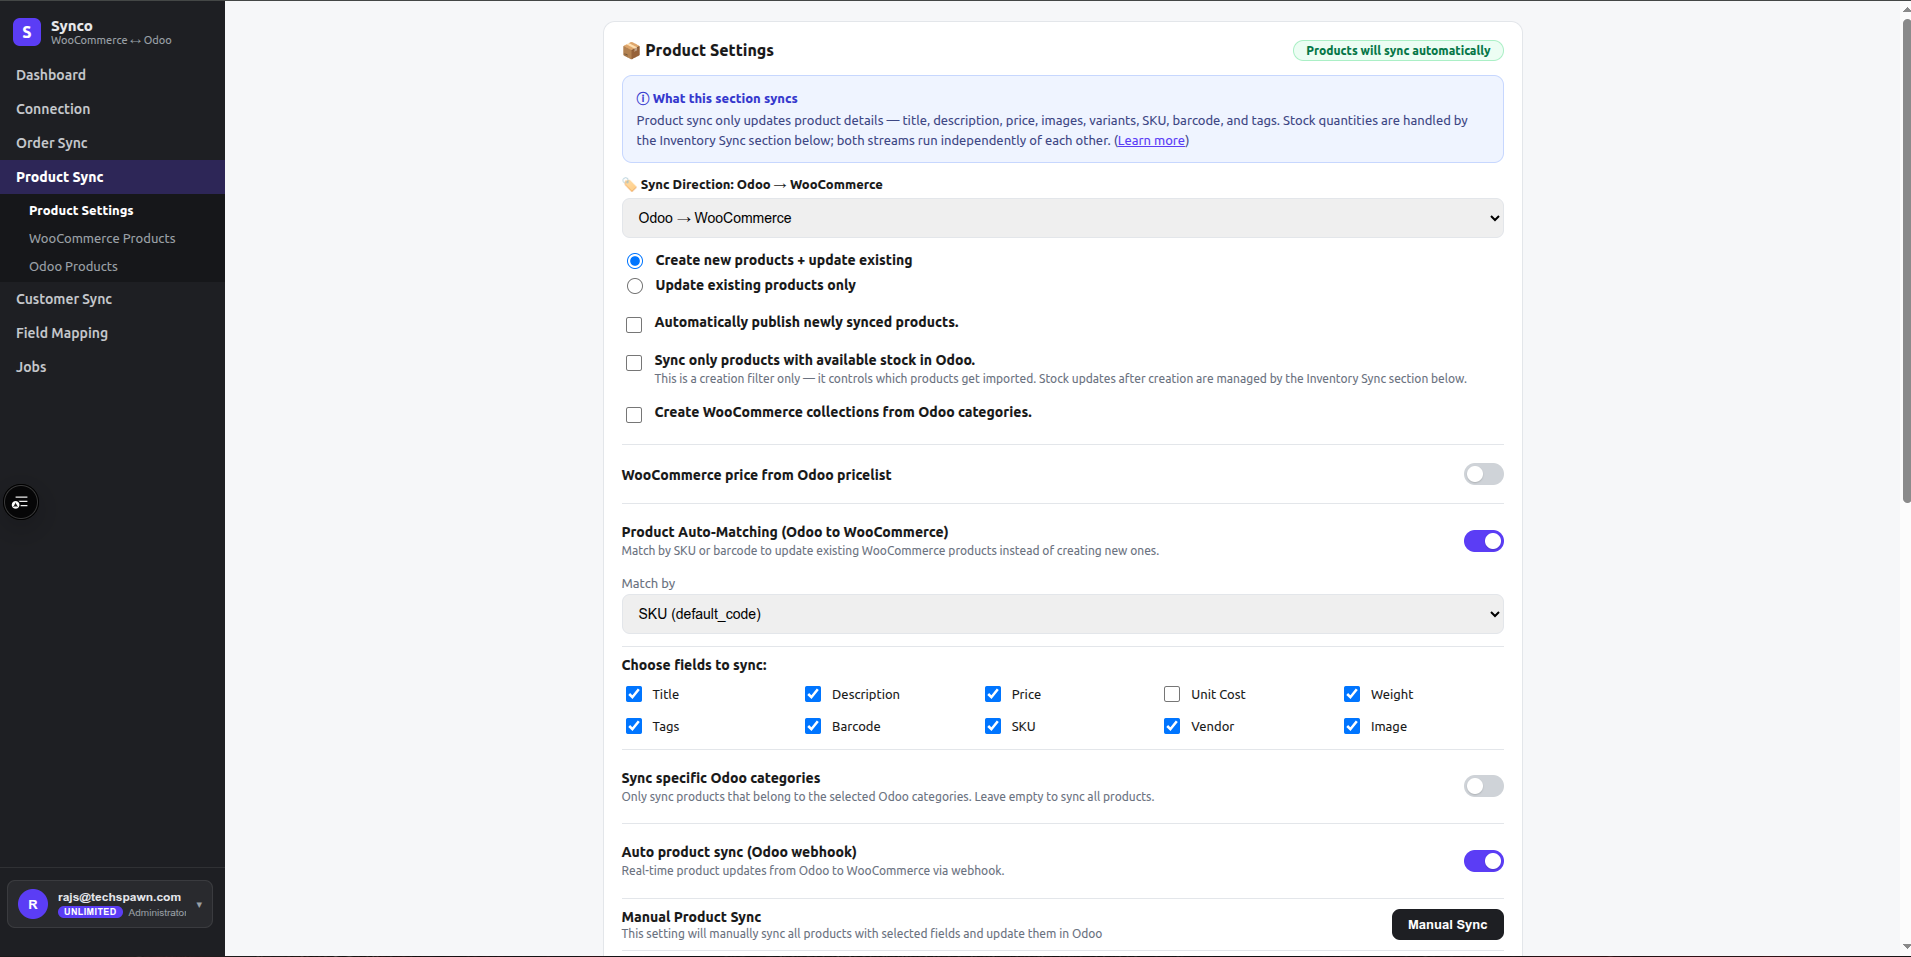Toggle Sync specific Odoo categories switch

coord(1483,786)
